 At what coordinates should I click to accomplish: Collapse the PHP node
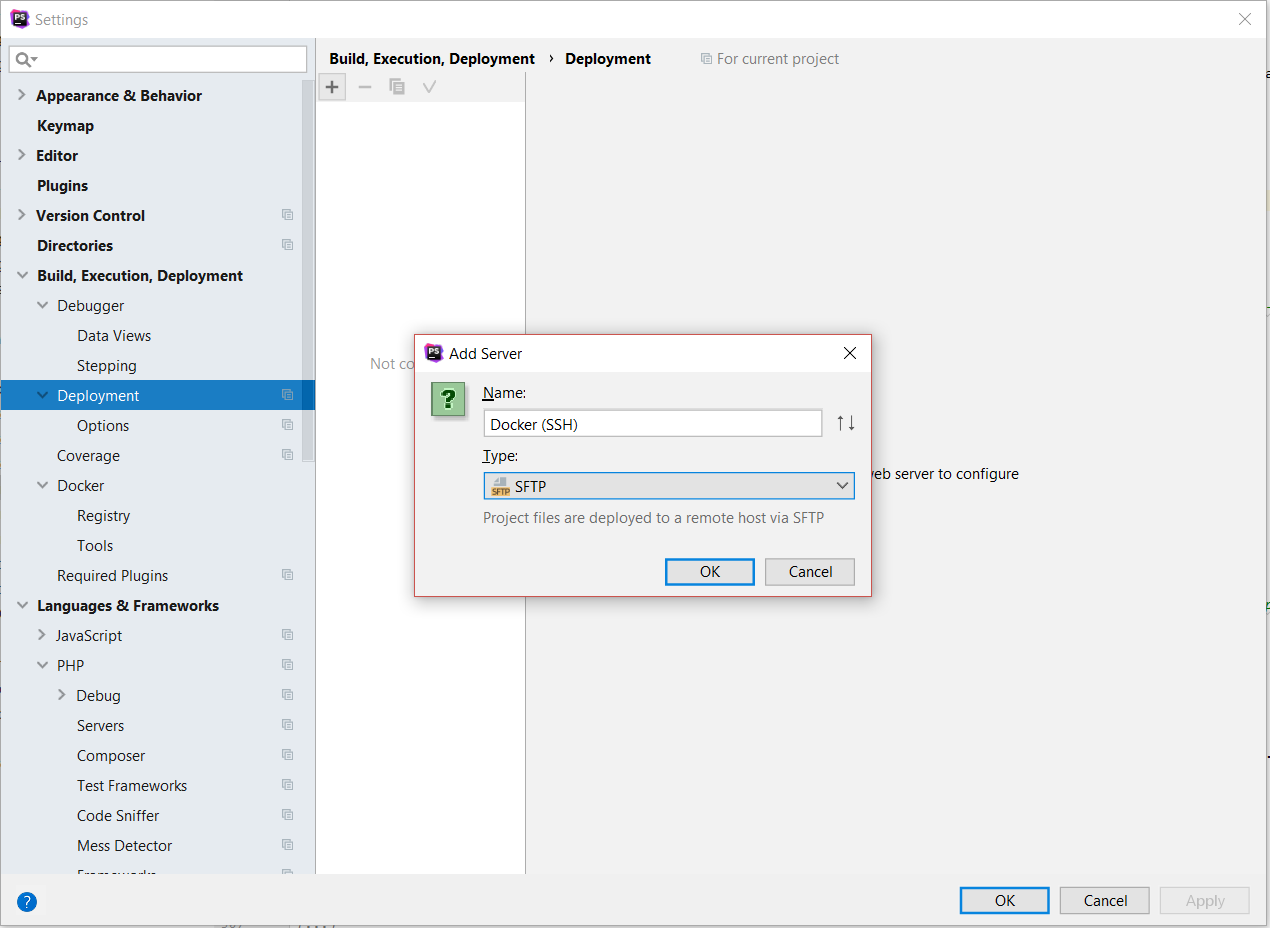pos(42,665)
